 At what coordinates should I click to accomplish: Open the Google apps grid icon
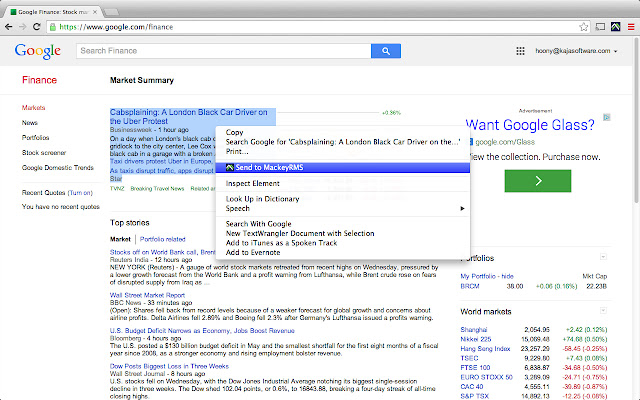520,51
